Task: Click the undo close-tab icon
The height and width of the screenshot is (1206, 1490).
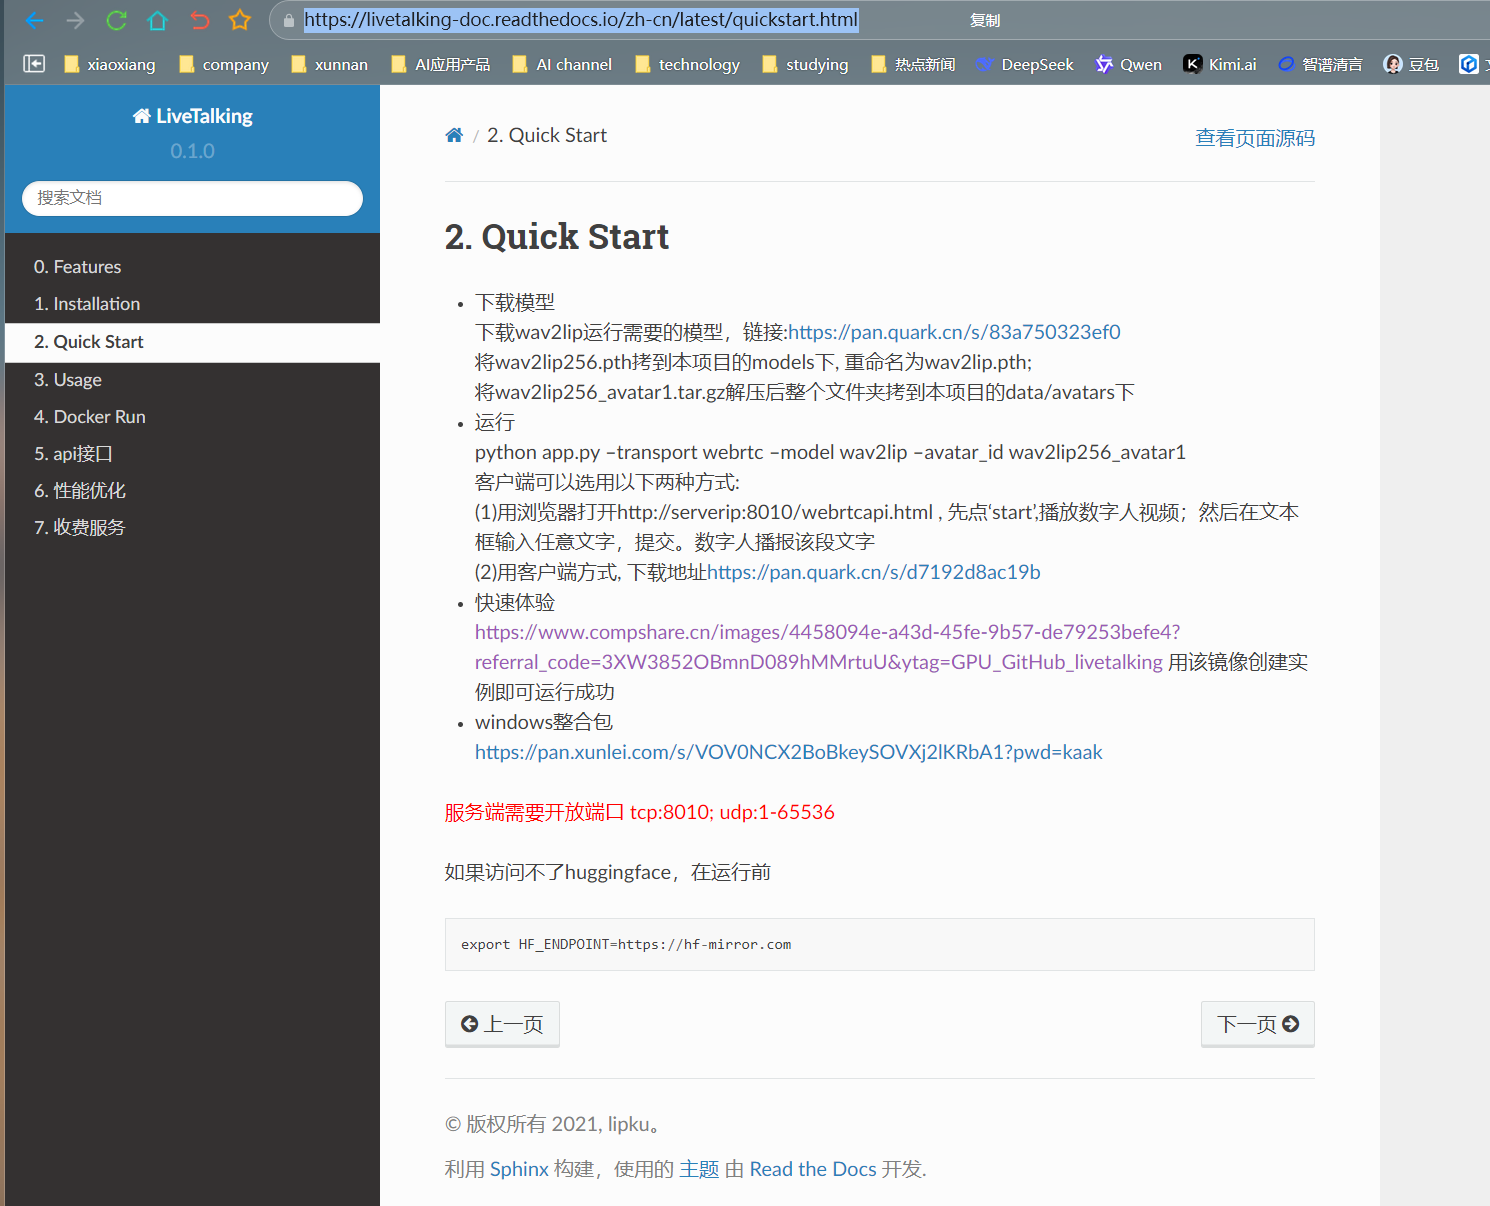Action: click(199, 20)
